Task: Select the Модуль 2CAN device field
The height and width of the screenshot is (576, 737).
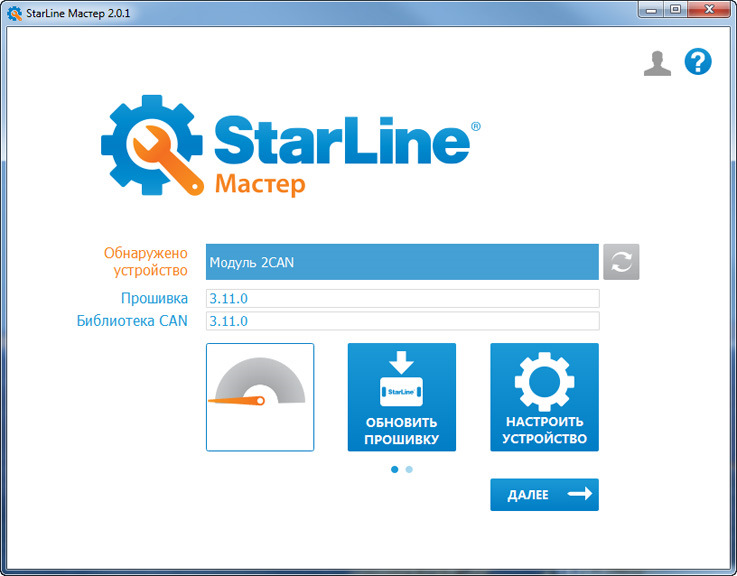Action: (402, 262)
